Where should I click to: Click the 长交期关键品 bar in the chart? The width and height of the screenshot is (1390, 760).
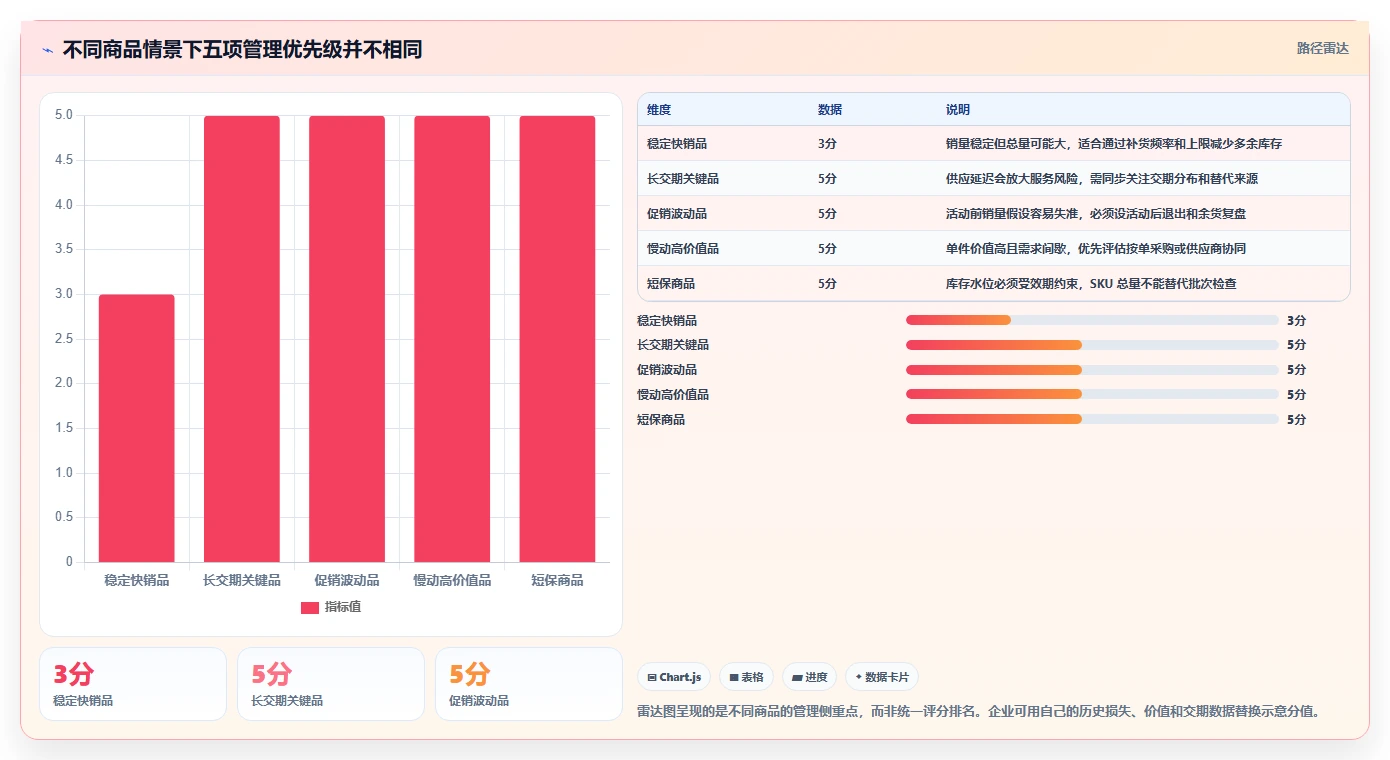242,339
